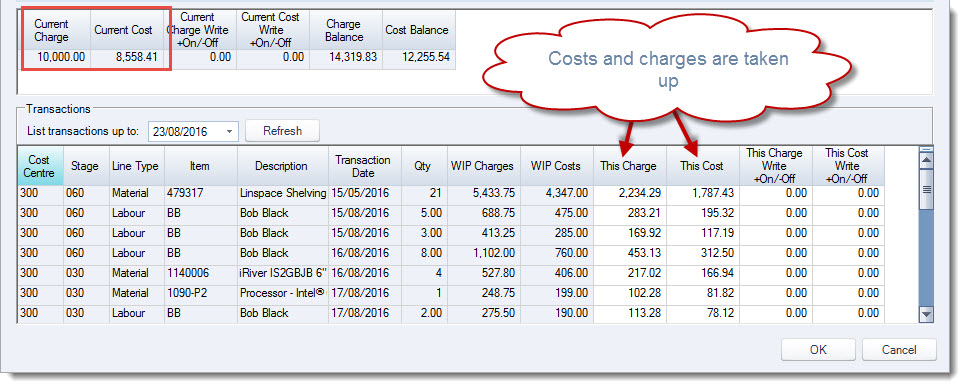Refresh the transactions list
The image size is (965, 388).
pyautogui.click(x=282, y=131)
